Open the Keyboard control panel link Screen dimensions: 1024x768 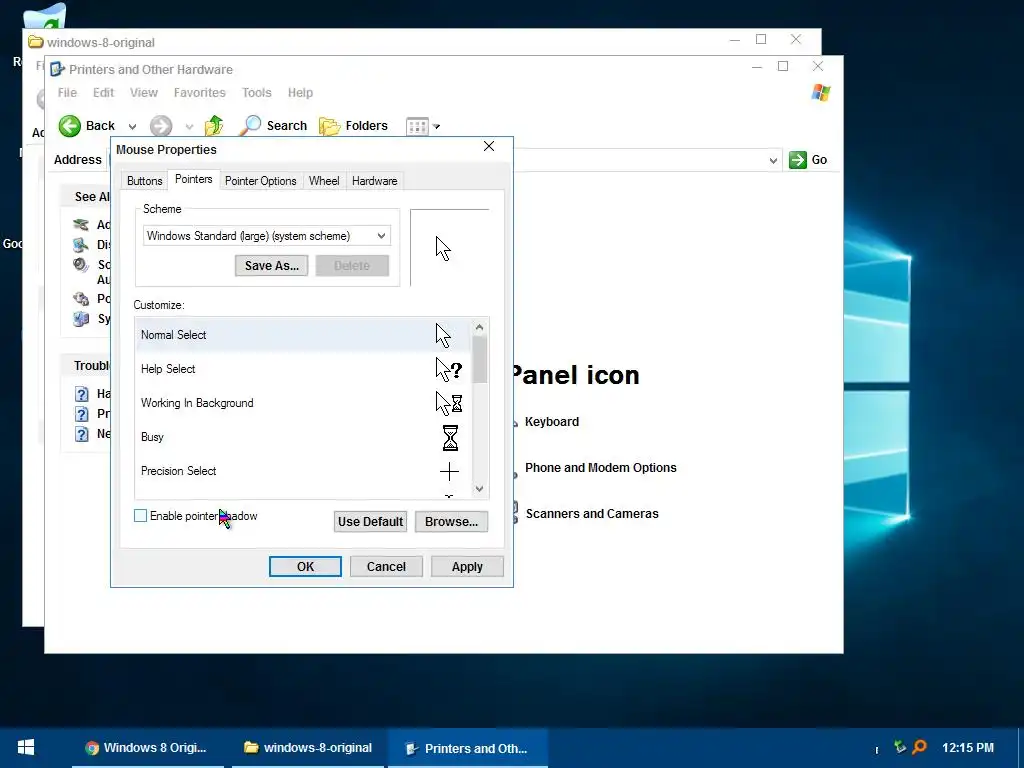[x=552, y=422]
